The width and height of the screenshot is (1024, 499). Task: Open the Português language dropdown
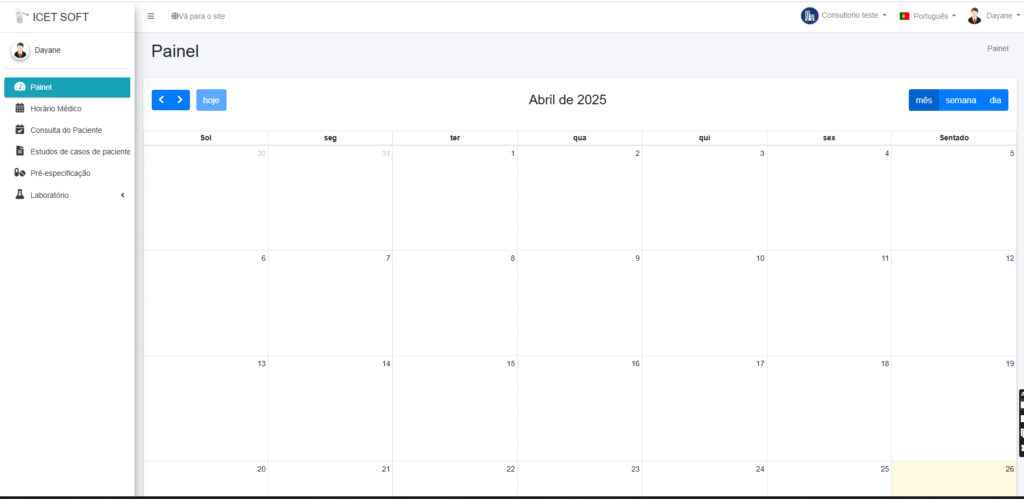click(927, 16)
